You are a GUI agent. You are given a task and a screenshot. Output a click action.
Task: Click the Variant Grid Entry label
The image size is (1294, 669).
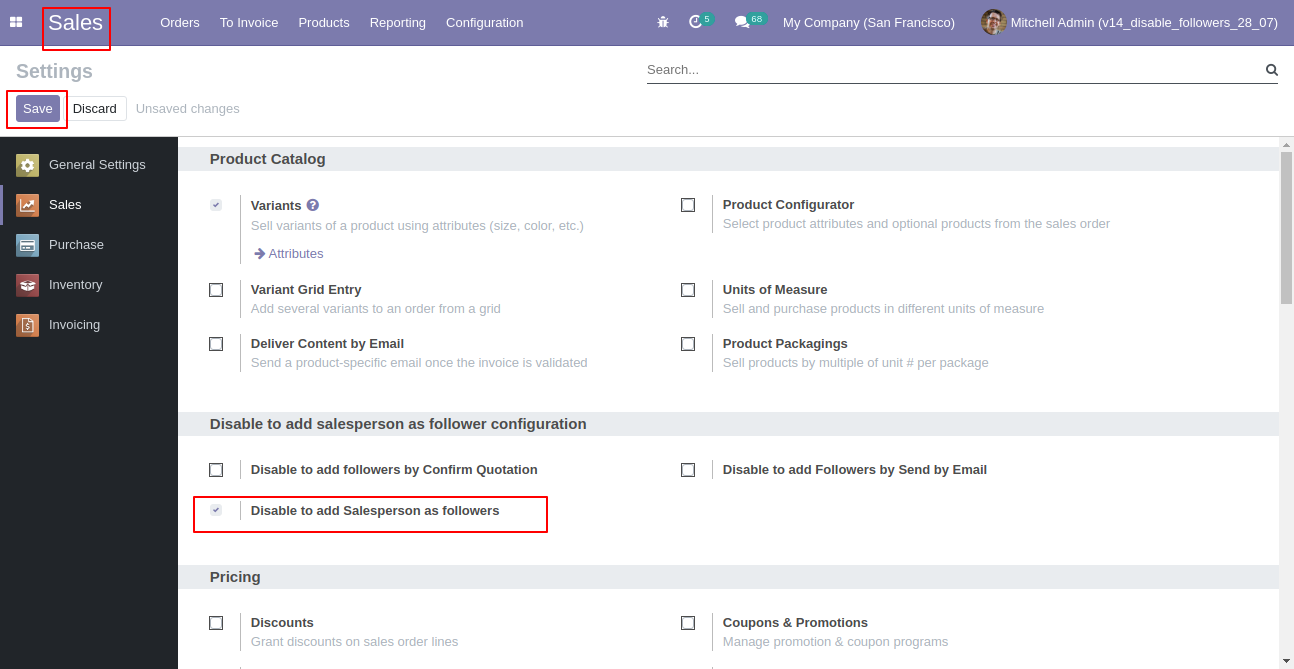point(306,290)
